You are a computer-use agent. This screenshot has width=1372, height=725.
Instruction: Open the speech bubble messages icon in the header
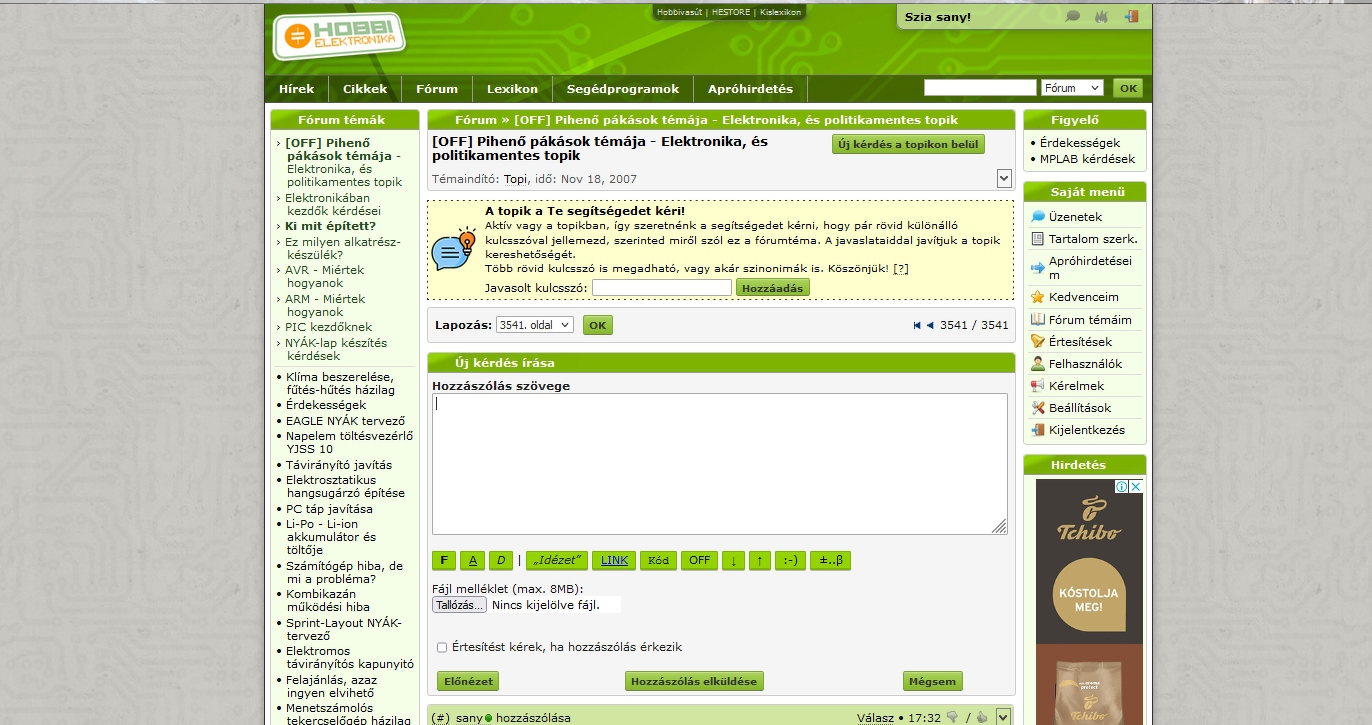[1073, 16]
